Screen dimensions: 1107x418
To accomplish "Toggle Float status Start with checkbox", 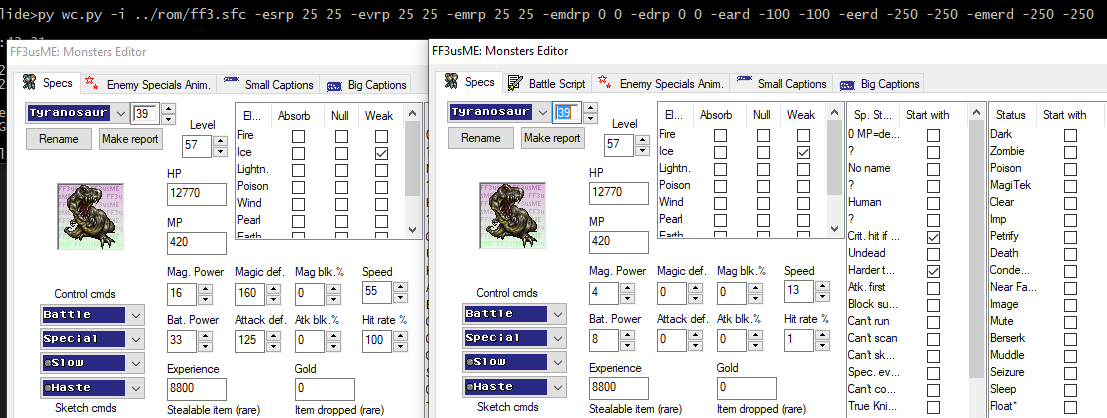I will point(1071,407).
